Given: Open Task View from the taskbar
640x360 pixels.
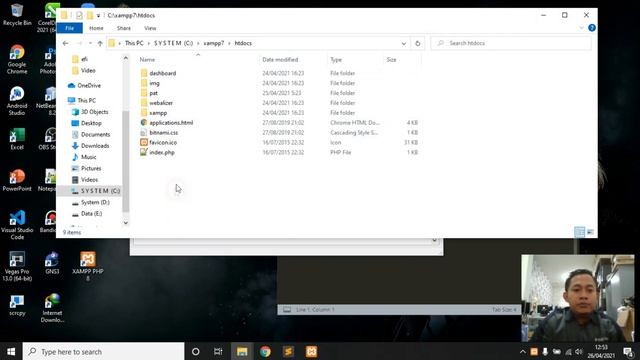Looking at the screenshot, I should point(218,351).
